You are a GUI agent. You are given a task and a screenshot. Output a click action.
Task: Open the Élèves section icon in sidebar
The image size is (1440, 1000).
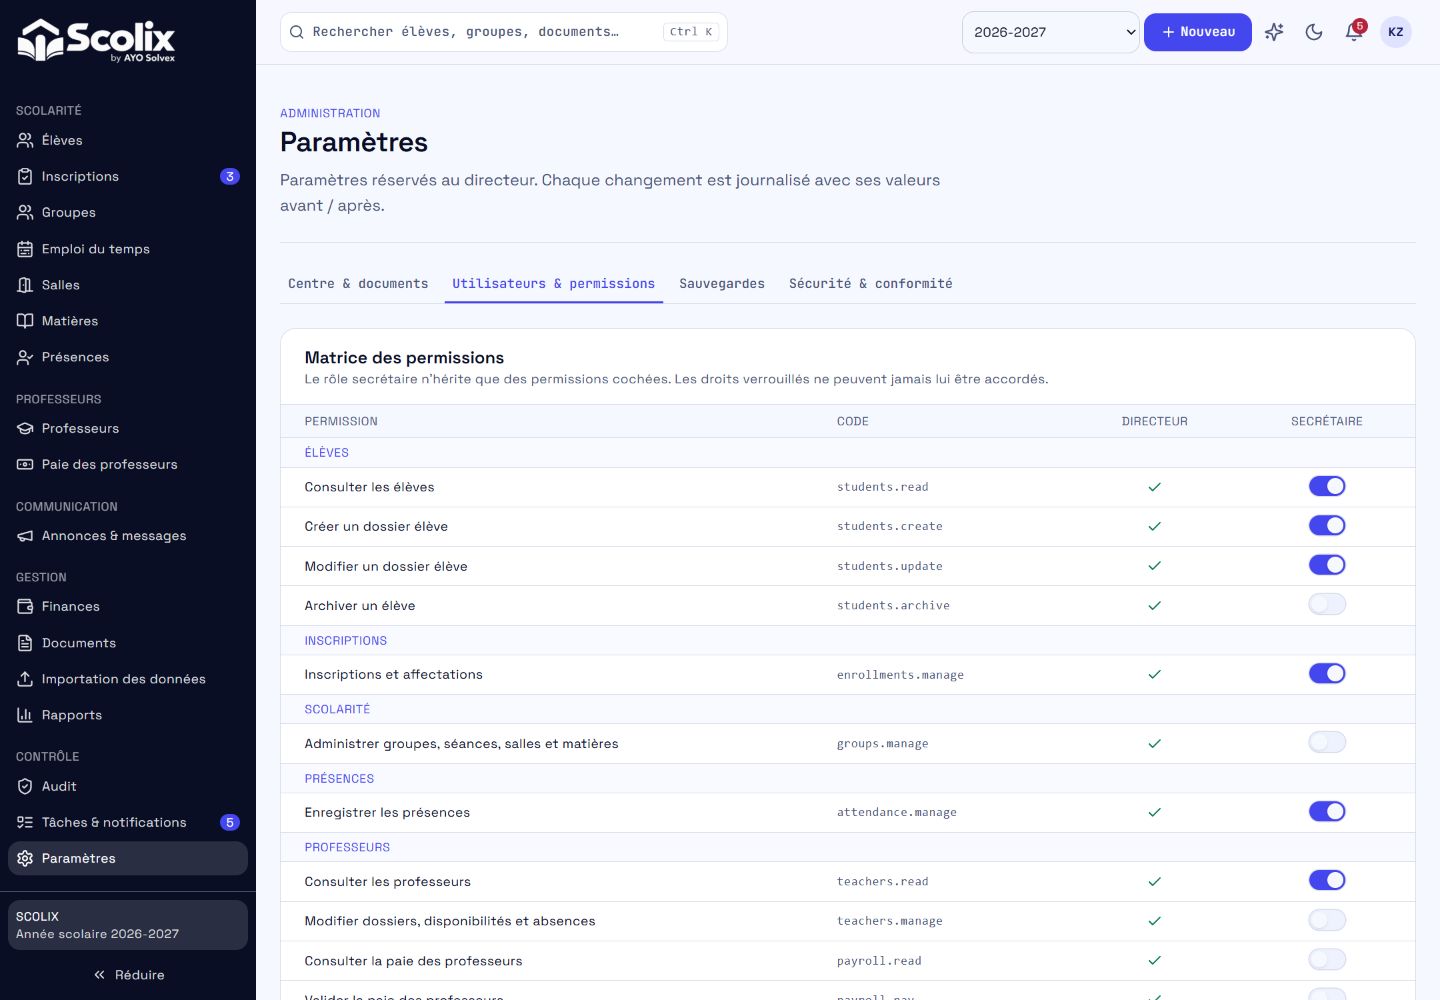(25, 140)
